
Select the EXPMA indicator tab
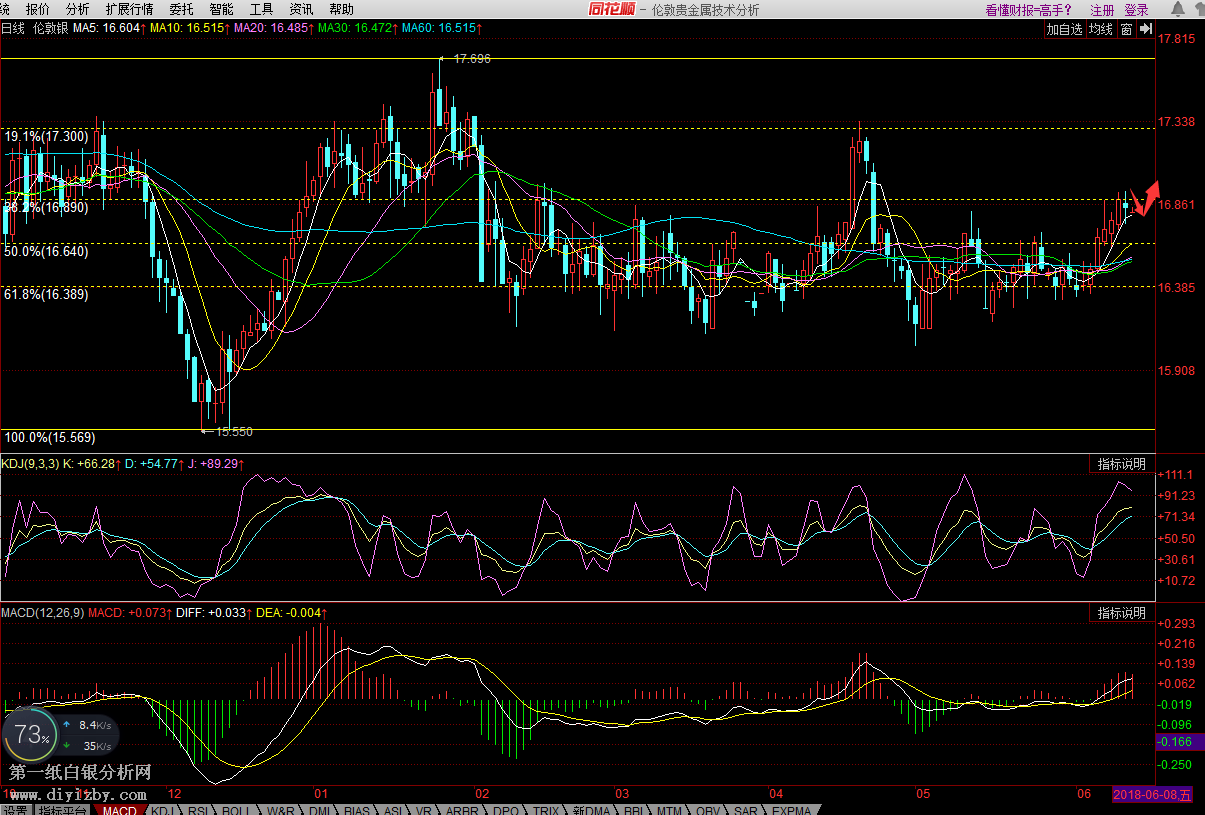[792, 810]
